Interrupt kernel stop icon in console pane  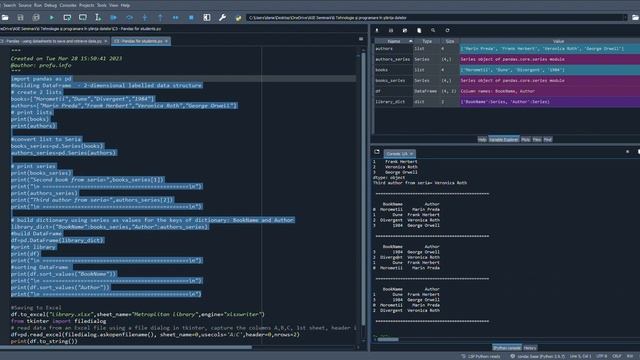pos(628,152)
